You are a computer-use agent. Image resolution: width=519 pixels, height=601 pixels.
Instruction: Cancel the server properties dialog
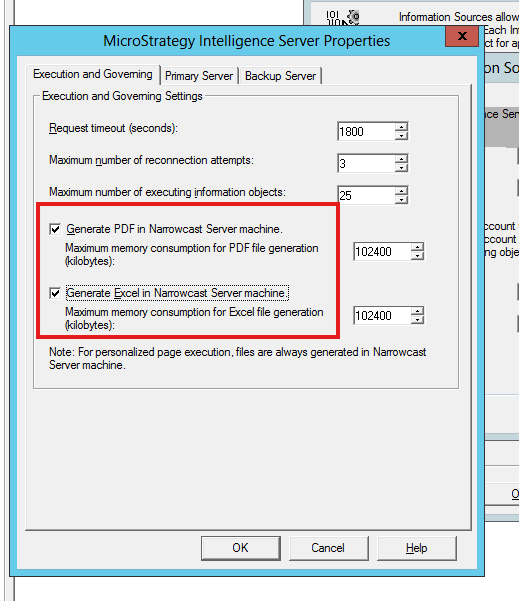pyautogui.click(x=328, y=548)
